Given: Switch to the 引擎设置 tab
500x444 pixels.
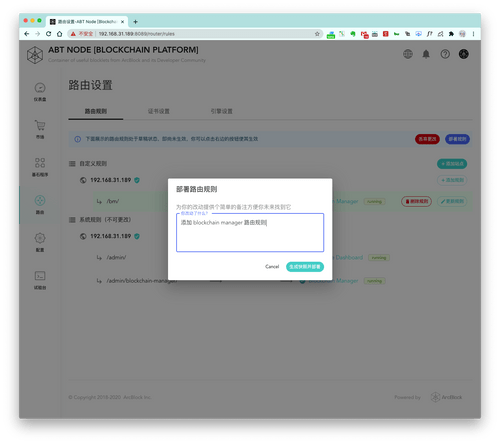Looking at the screenshot, I should pos(222,111).
